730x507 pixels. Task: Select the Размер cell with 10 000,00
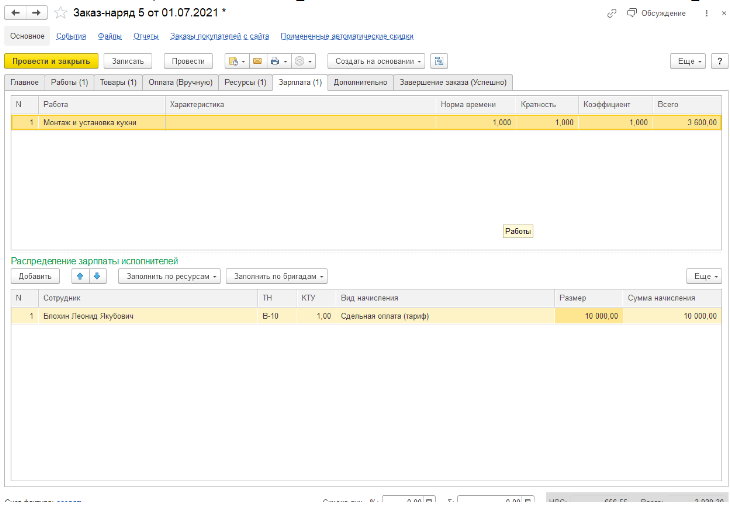[587, 316]
